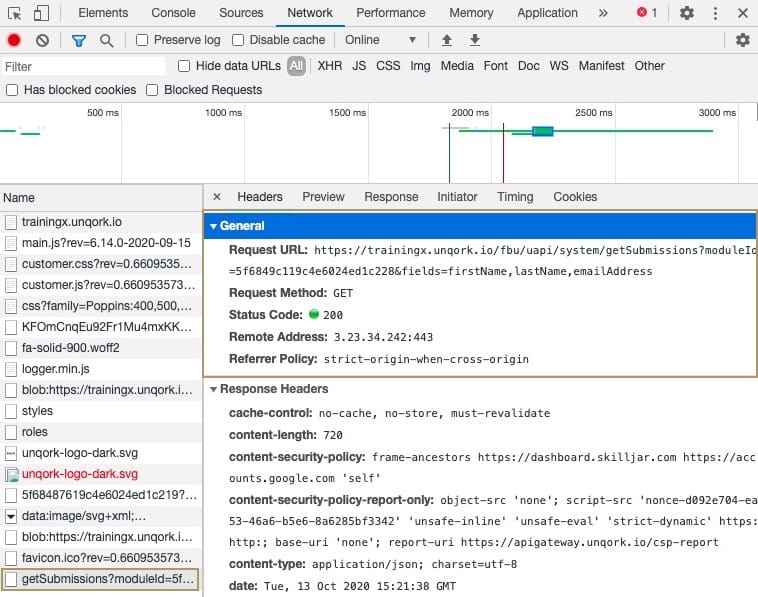Click the icon beside the styles request

(x=11, y=411)
